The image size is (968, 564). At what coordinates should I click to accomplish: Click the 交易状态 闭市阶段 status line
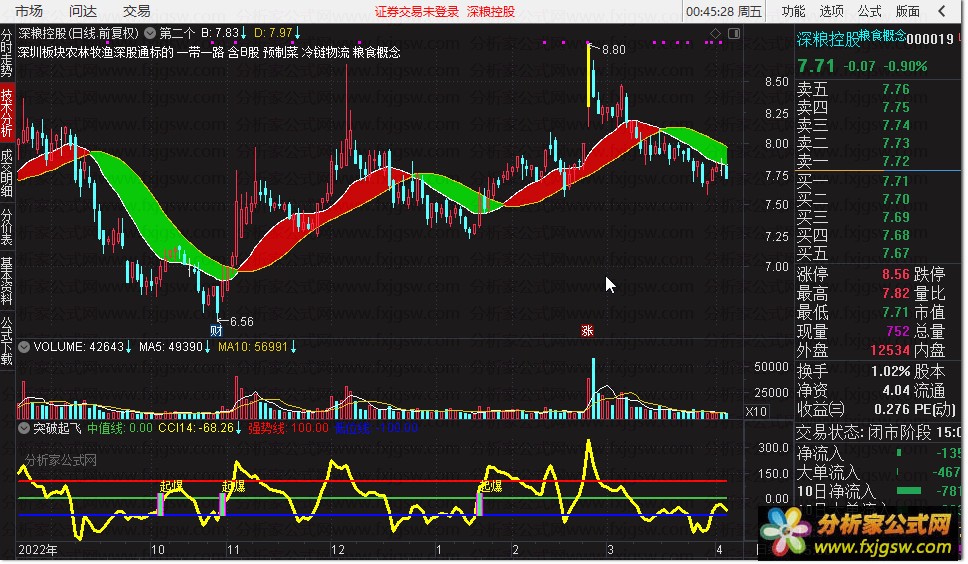click(x=878, y=433)
